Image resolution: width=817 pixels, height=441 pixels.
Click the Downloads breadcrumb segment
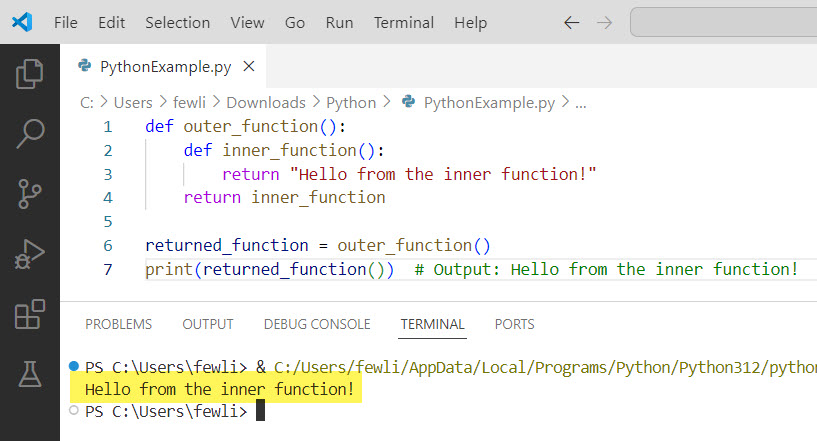pos(266,103)
